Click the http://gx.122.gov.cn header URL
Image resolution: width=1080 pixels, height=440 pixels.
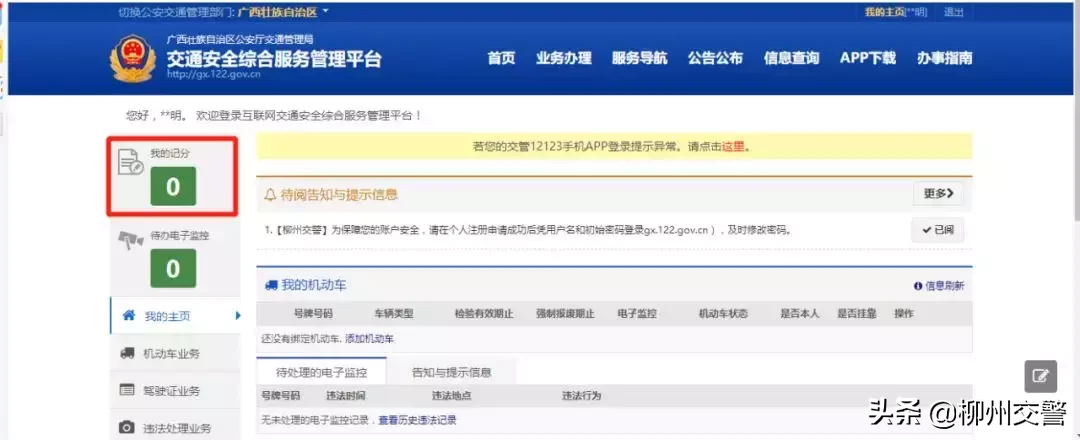214,74
